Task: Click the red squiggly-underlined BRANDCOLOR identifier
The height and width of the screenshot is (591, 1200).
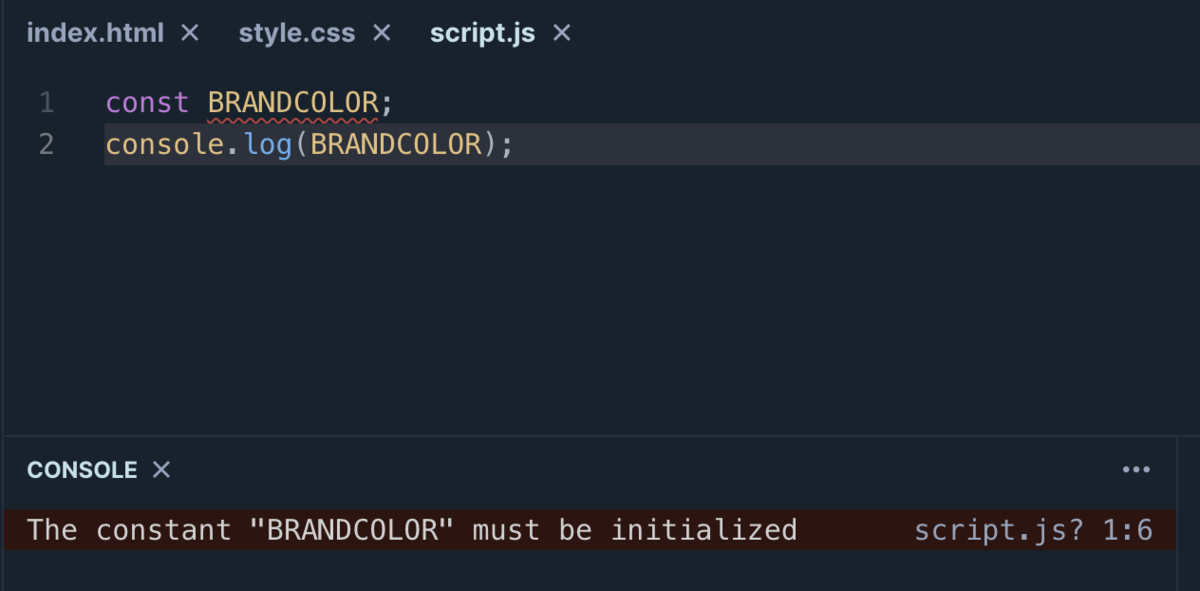Action: pyautogui.click(x=294, y=101)
